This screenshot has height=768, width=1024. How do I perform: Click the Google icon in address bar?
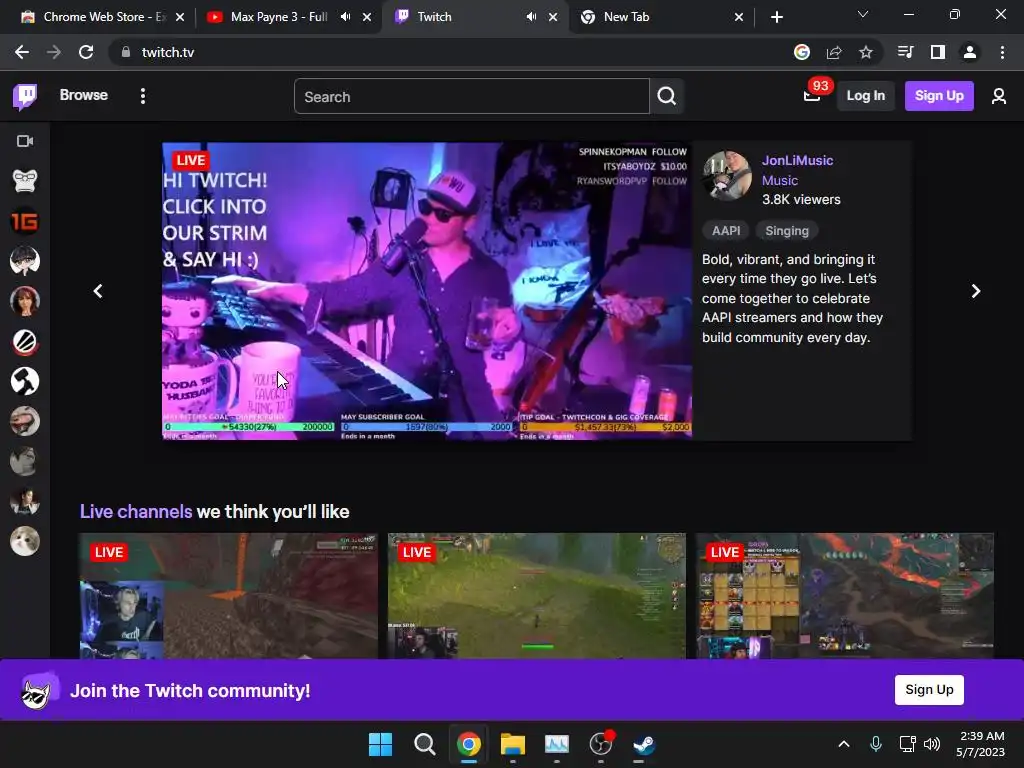click(801, 52)
